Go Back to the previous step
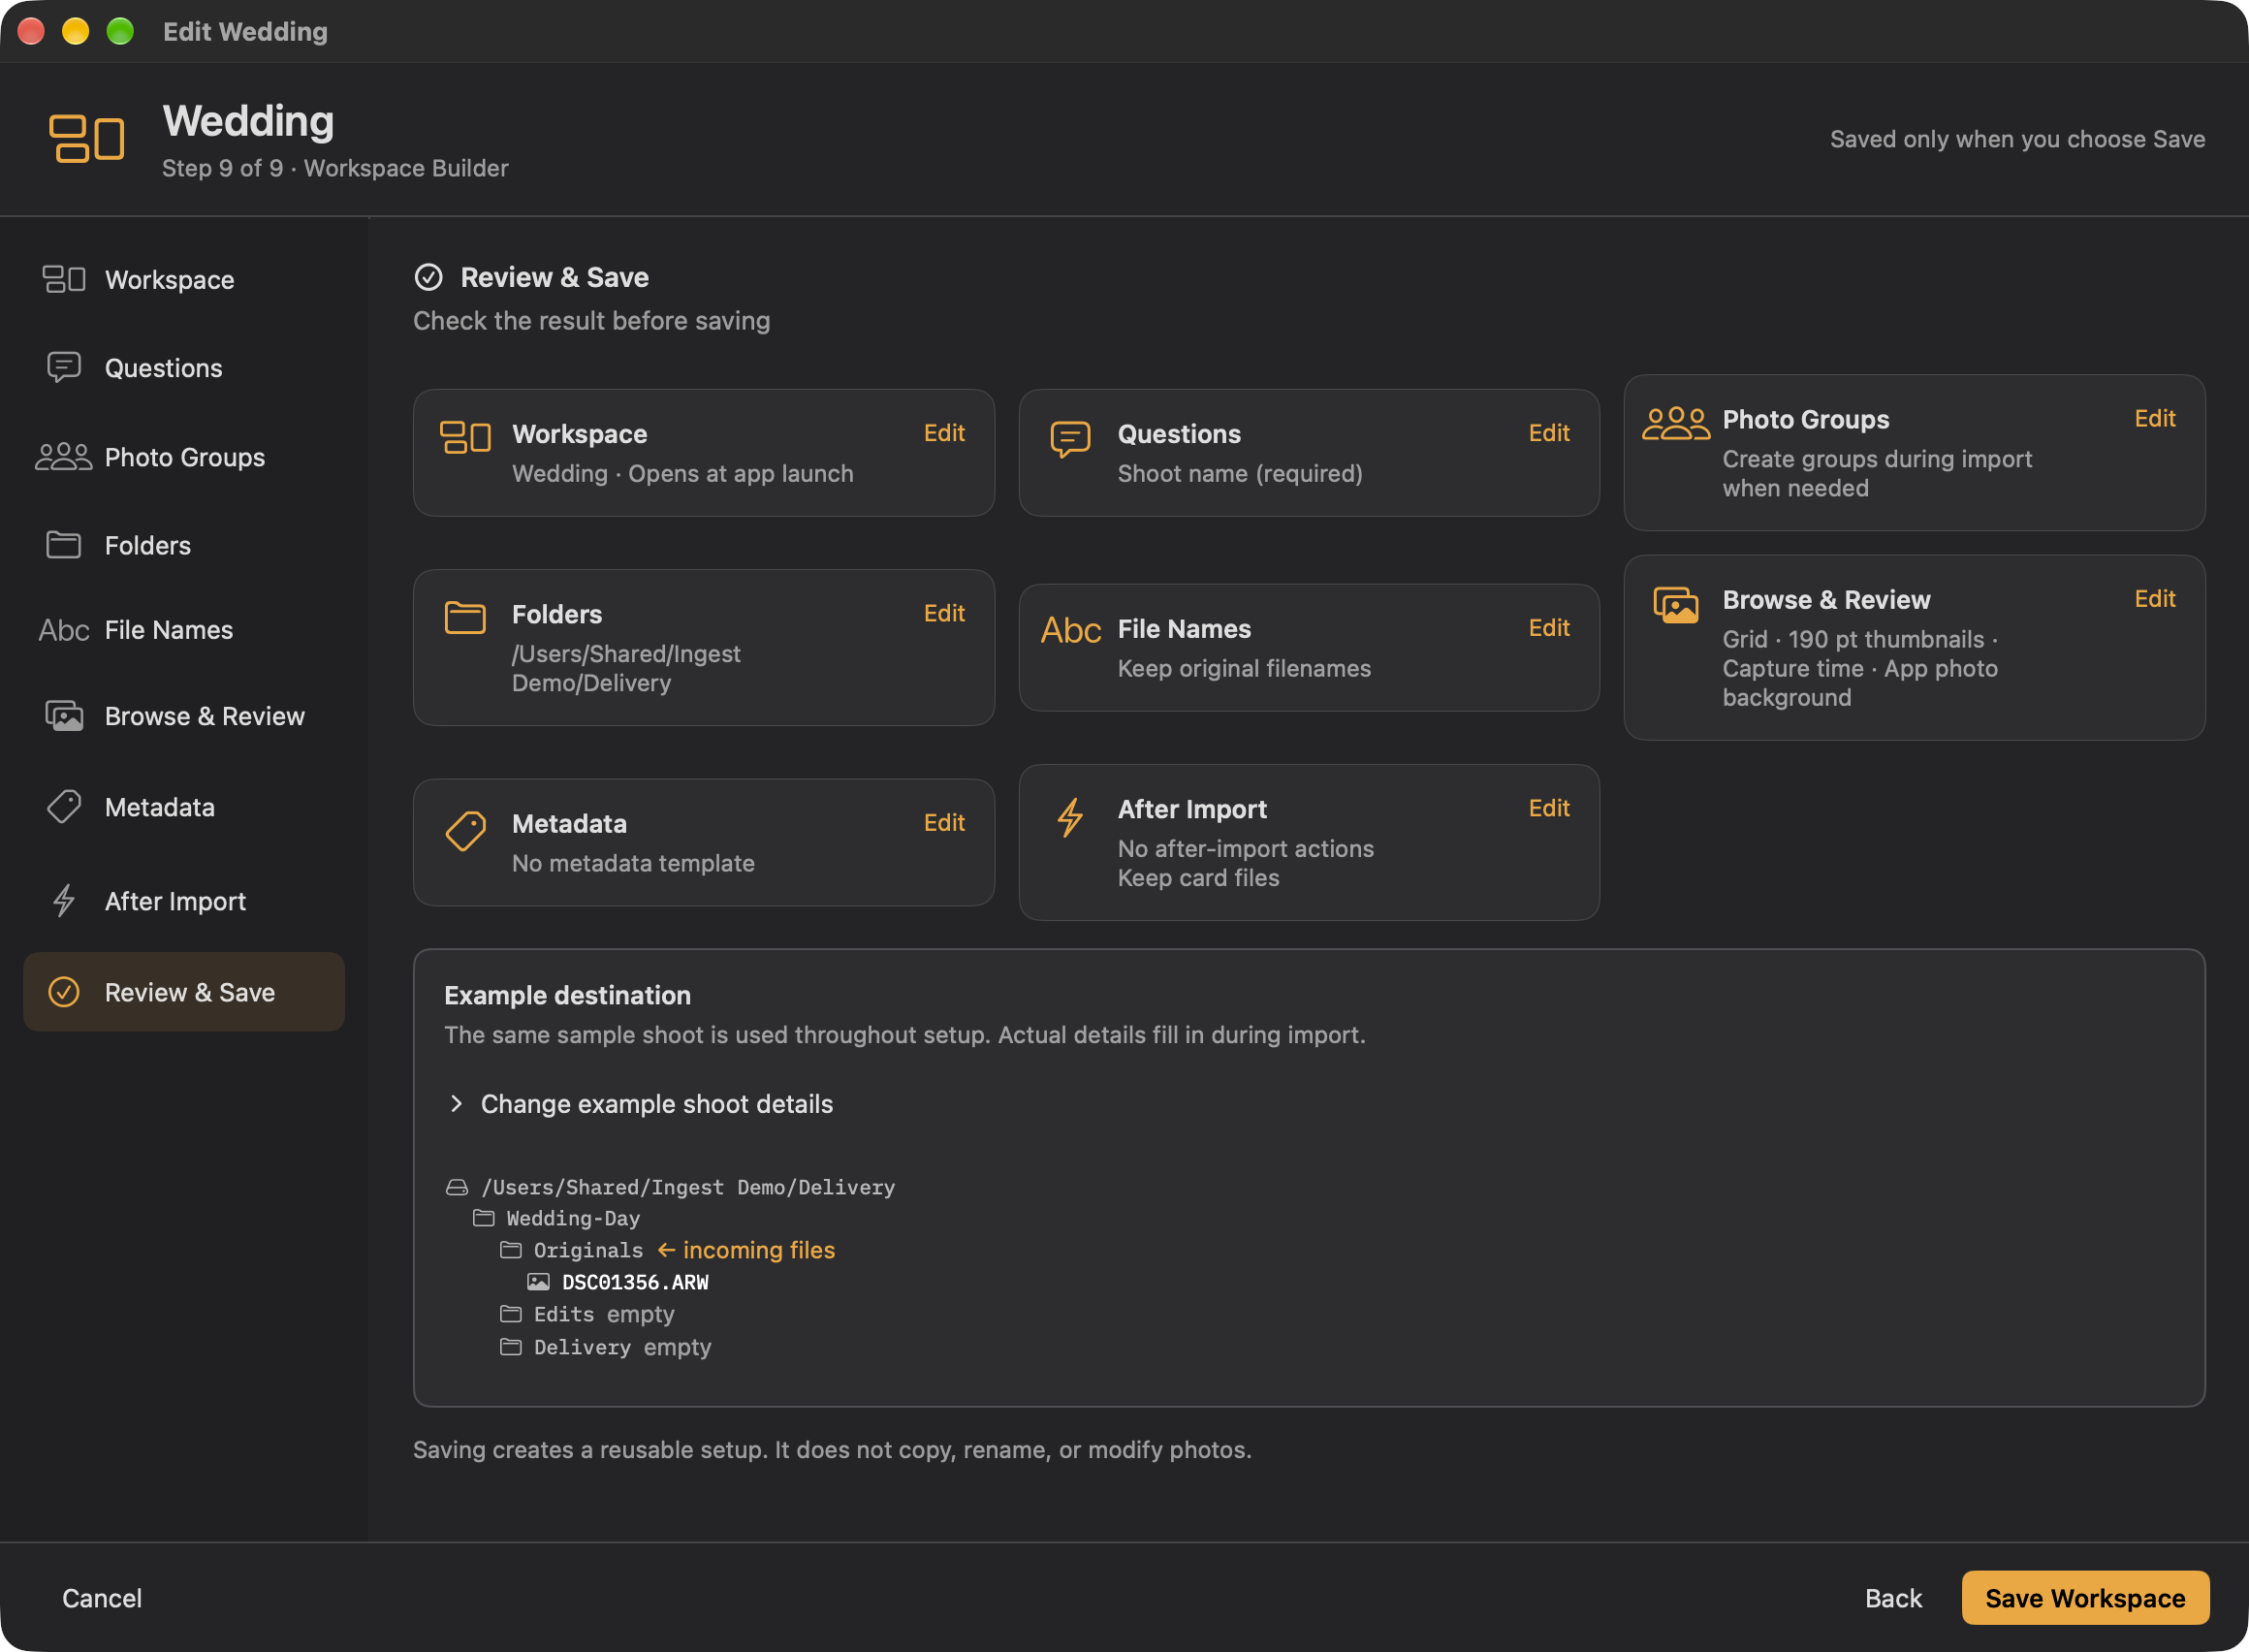Screen dimensions: 2249x1652 coord(1893,1598)
